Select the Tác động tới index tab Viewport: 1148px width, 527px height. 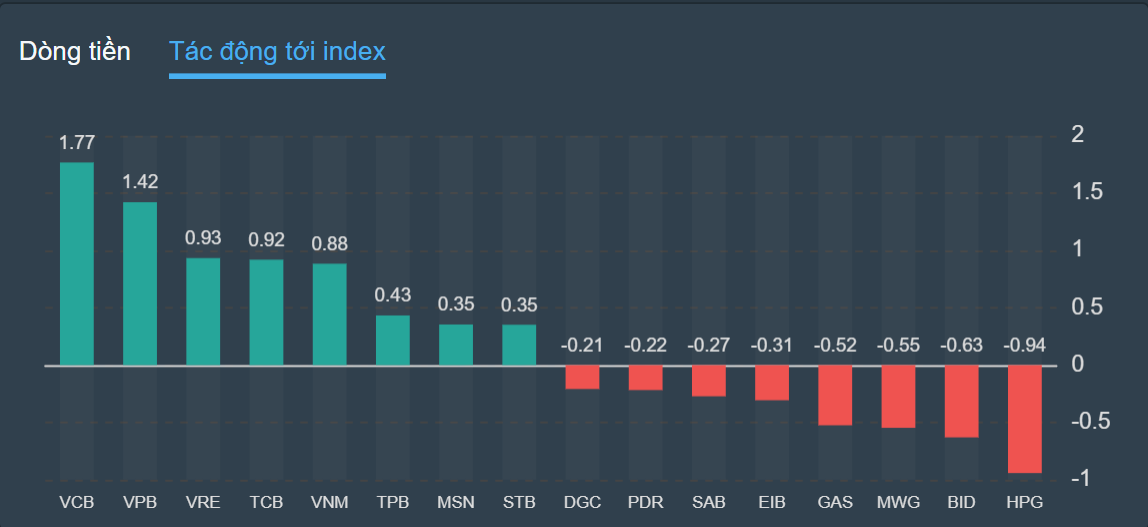pyautogui.click(x=277, y=52)
